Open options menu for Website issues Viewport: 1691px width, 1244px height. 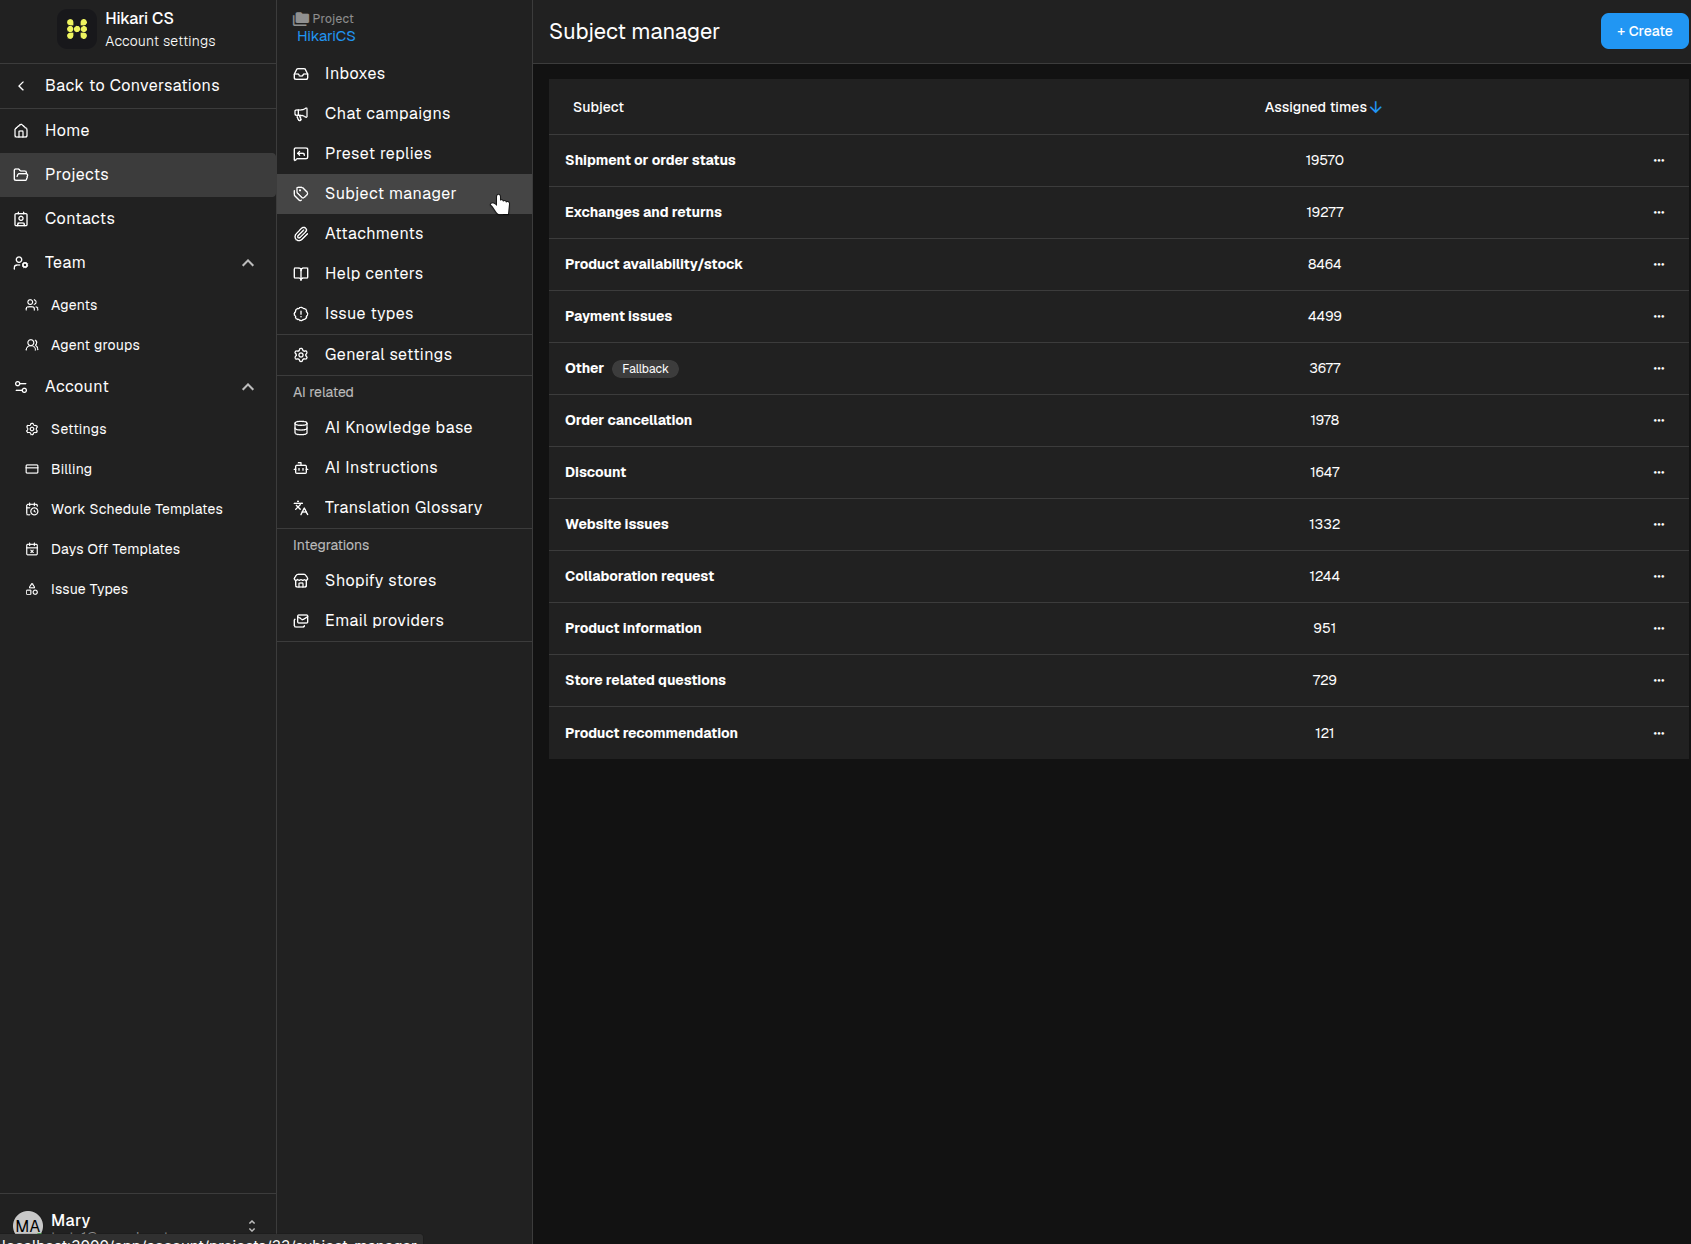pyautogui.click(x=1659, y=524)
